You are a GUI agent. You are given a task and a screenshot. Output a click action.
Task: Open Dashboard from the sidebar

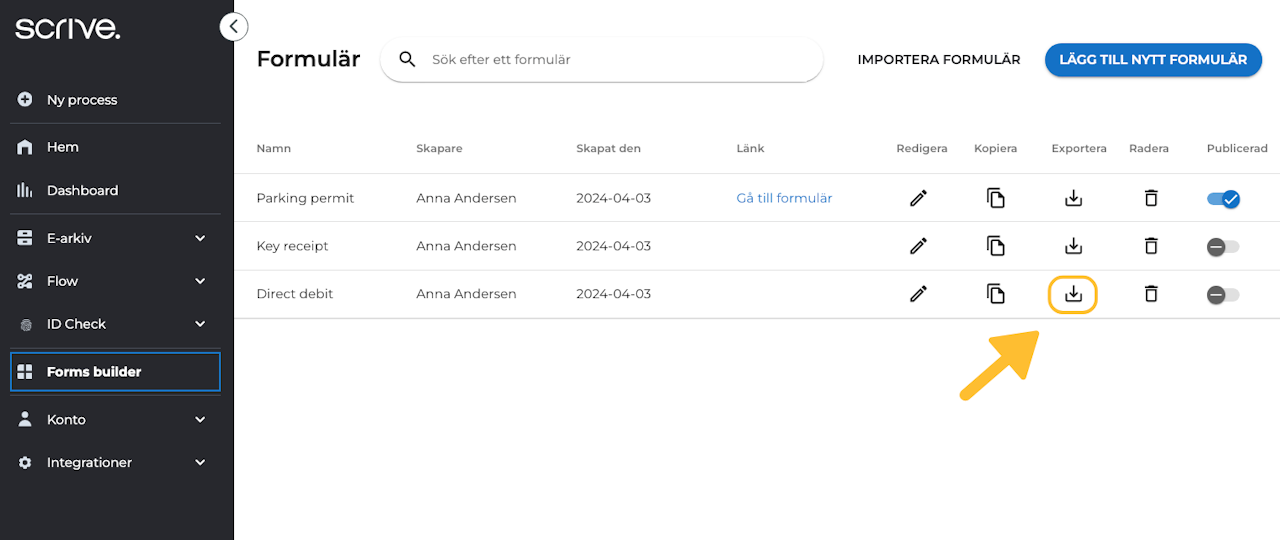click(x=82, y=190)
